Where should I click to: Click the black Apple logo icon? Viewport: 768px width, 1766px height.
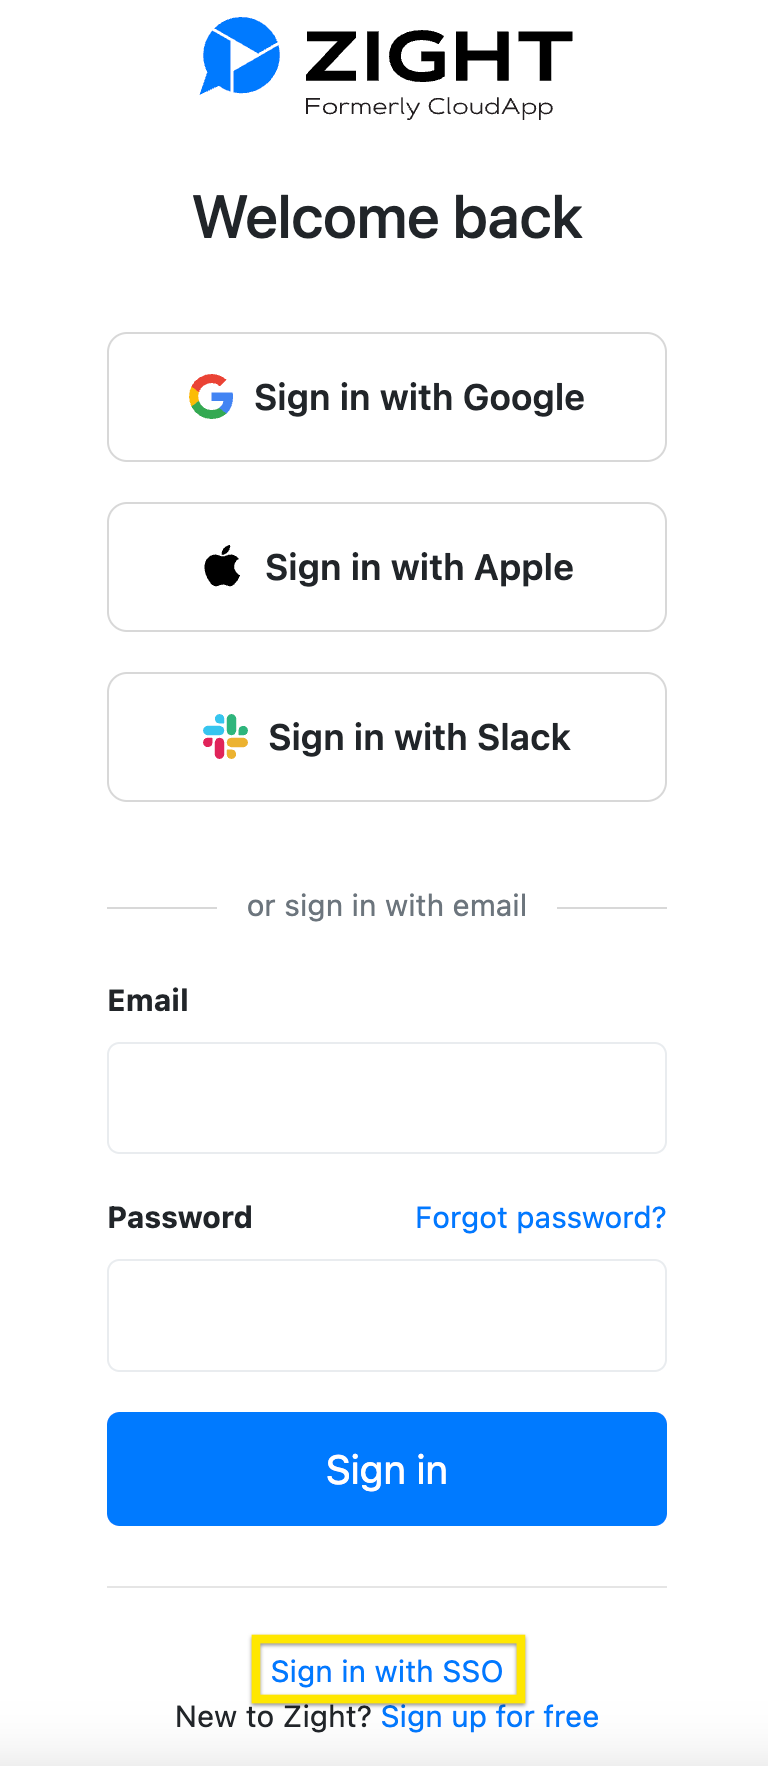[222, 566]
